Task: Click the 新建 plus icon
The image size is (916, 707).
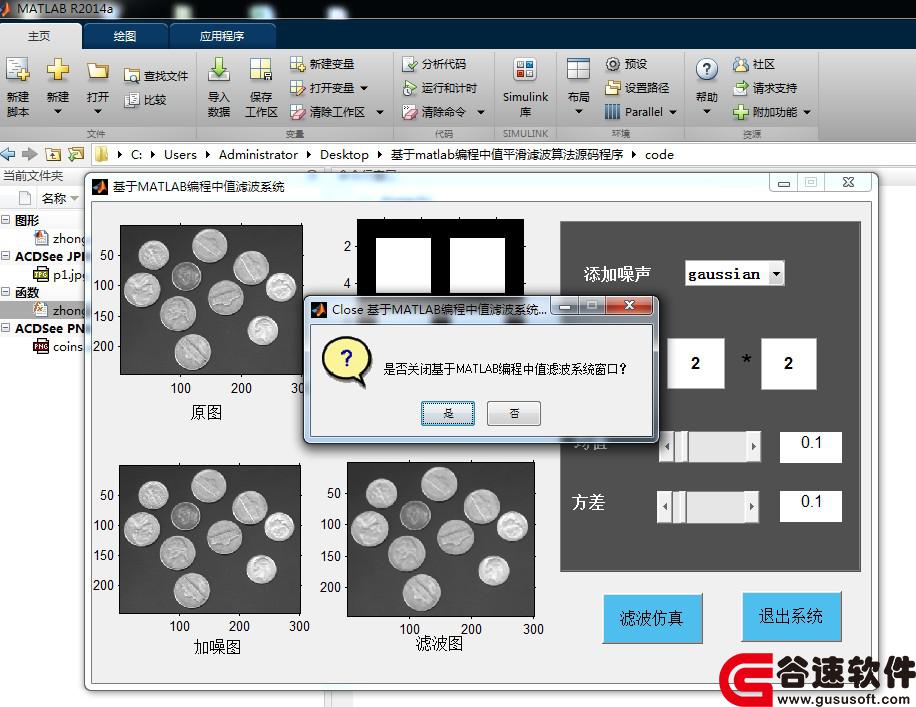Action: point(57,70)
